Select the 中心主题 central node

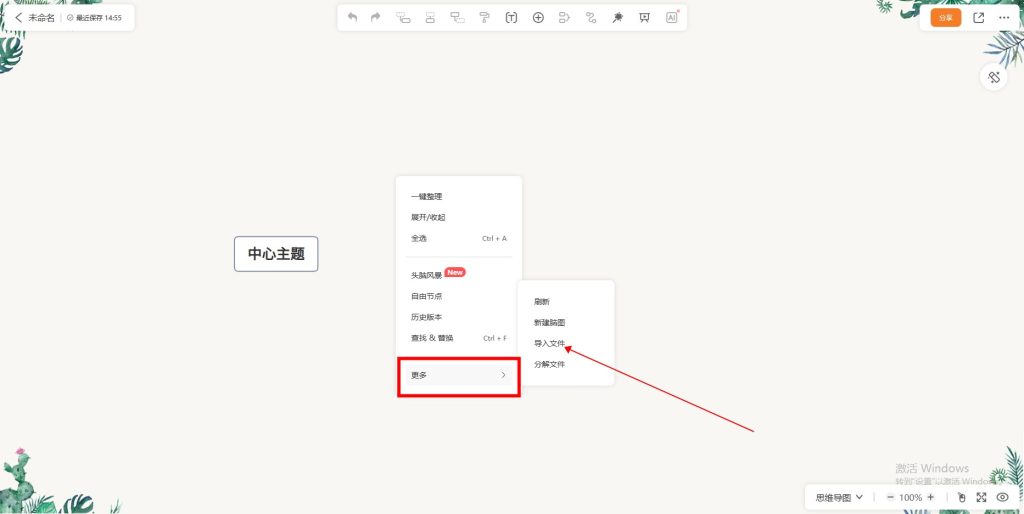coord(276,254)
